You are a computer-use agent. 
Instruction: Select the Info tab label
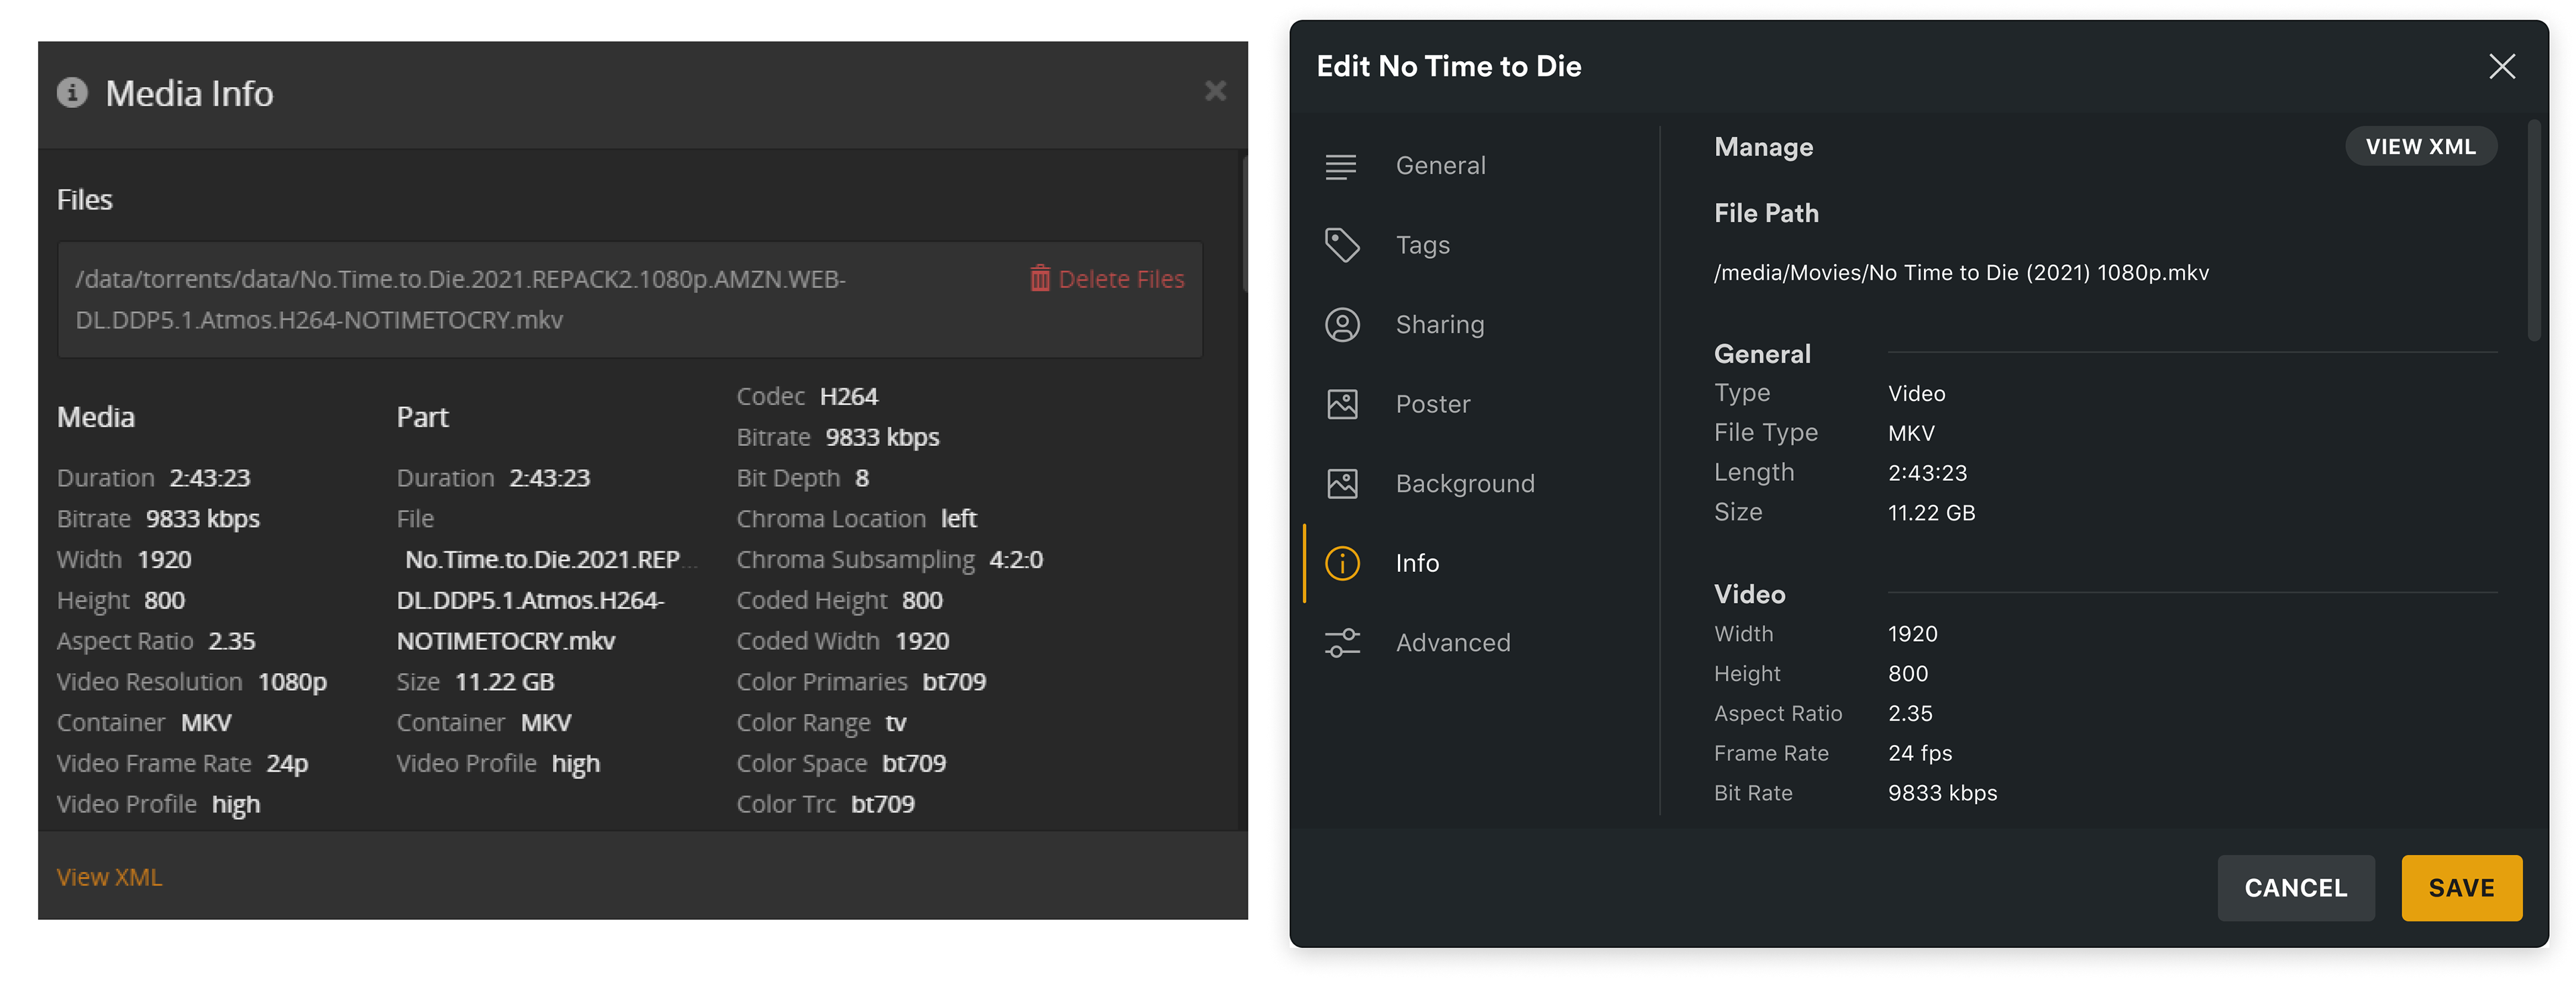click(1417, 563)
